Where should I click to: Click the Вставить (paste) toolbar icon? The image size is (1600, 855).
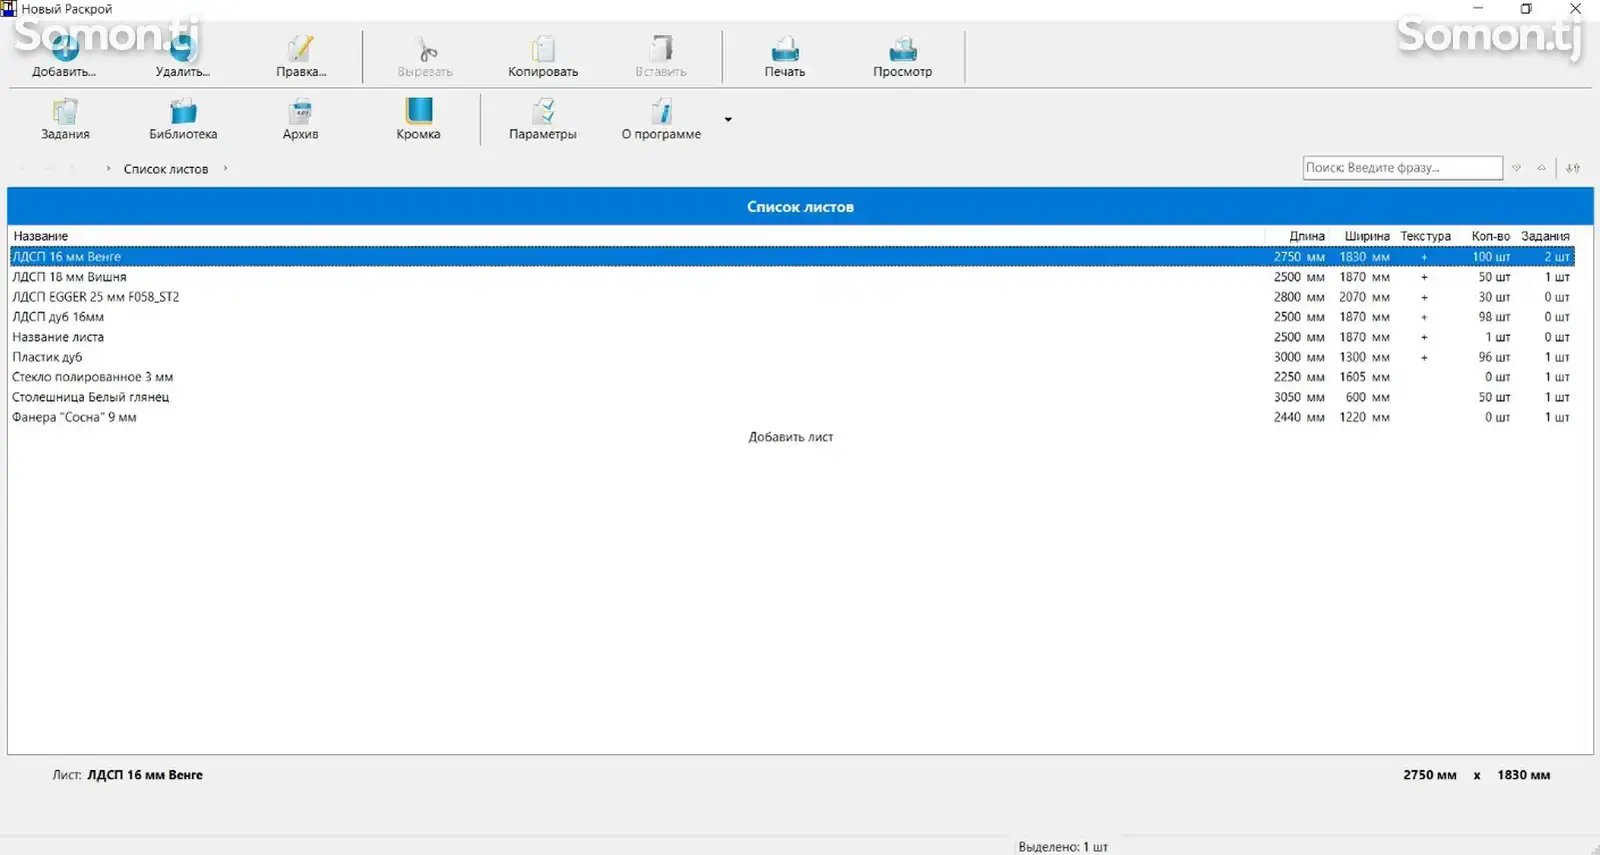[x=661, y=49]
